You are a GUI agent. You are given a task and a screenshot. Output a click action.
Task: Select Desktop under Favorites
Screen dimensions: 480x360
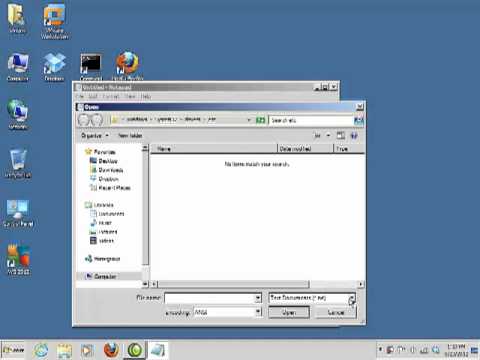coord(104,161)
